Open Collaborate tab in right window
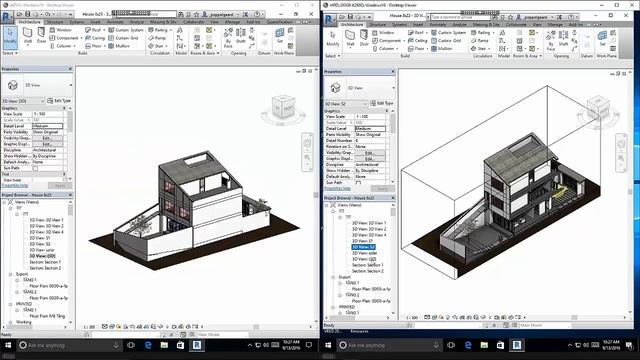640x360 pixels. (516, 24)
